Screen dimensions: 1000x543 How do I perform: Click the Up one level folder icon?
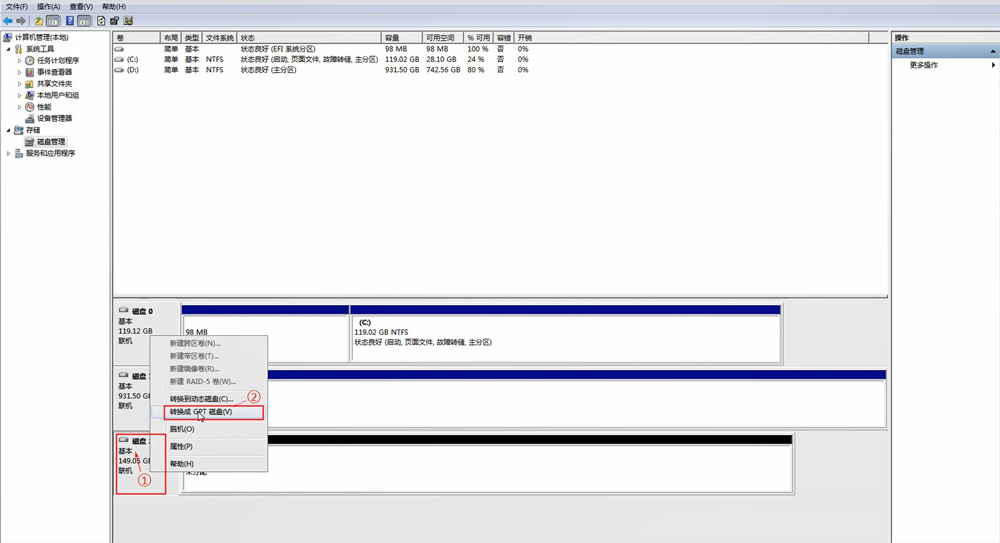coord(39,20)
